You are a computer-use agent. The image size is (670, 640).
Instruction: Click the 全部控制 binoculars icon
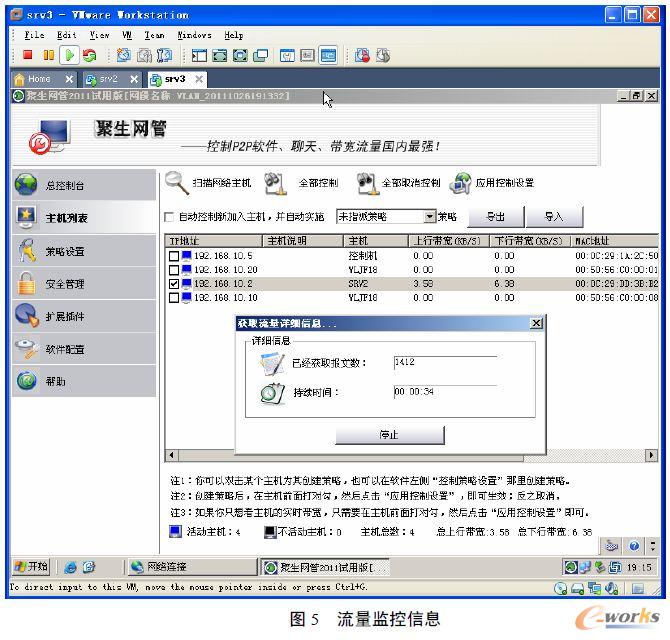pos(275,182)
